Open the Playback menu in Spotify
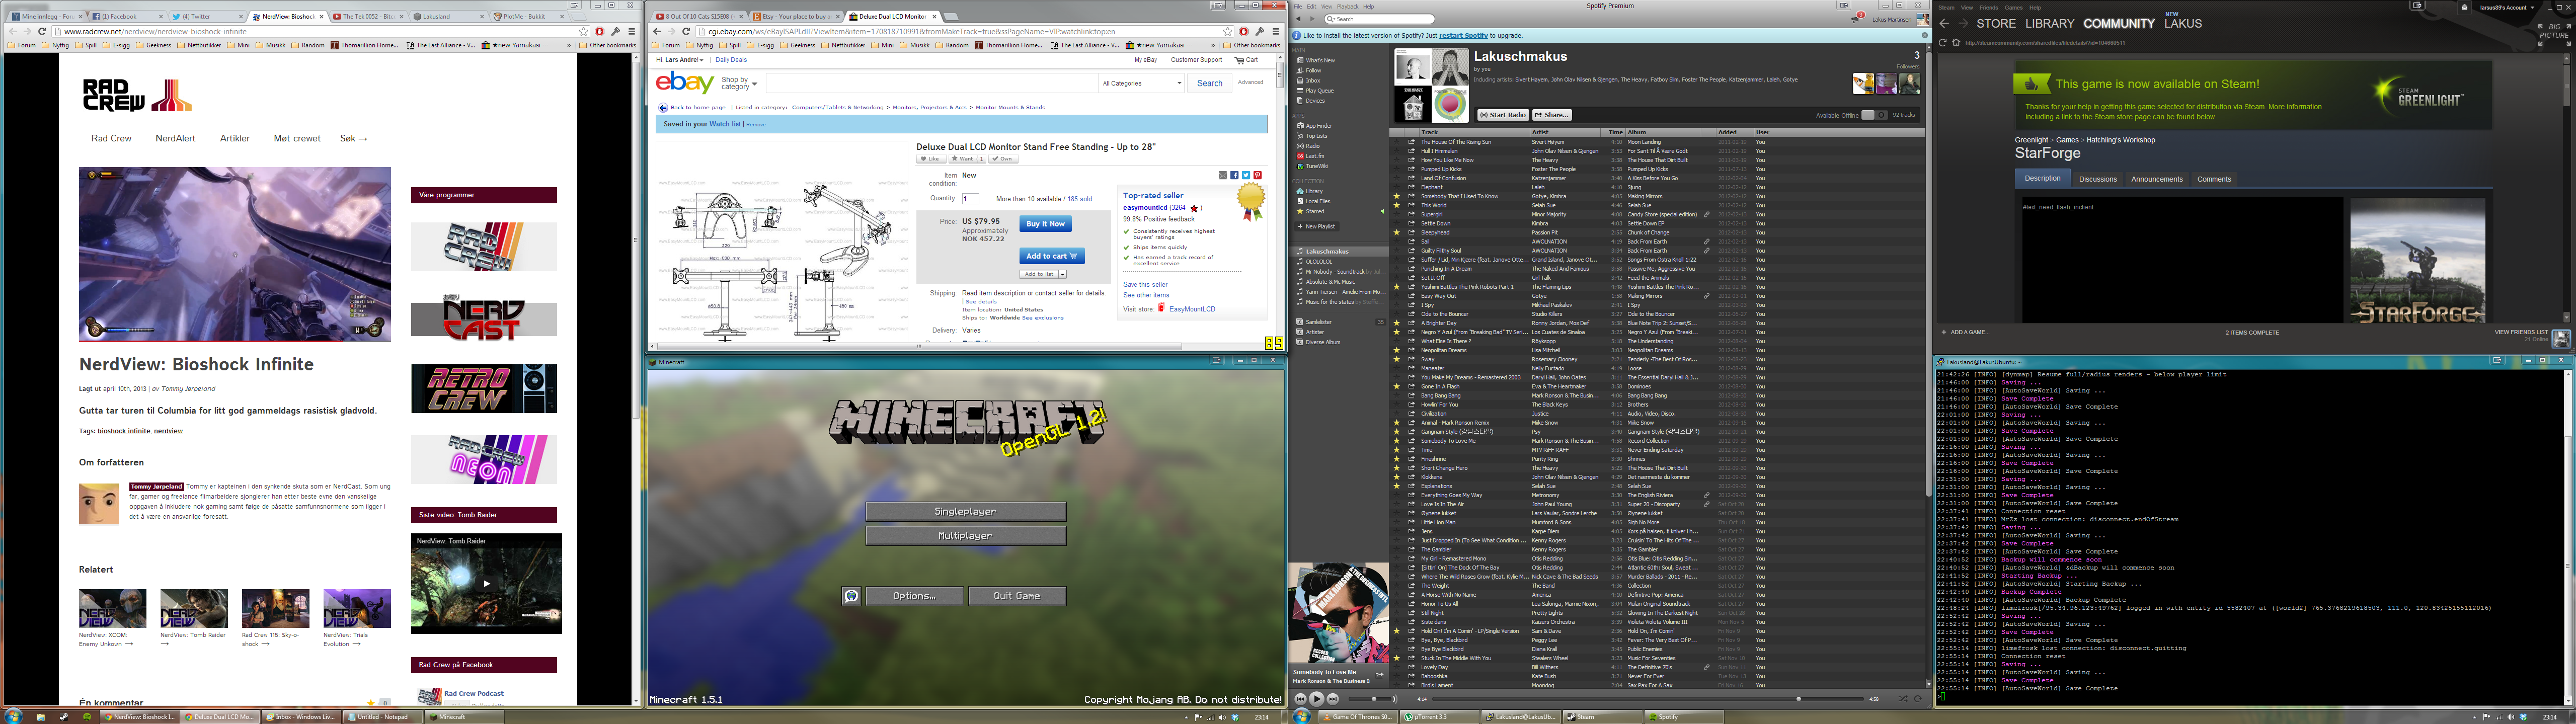Viewport: 2576px width, 724px height. click(1348, 6)
